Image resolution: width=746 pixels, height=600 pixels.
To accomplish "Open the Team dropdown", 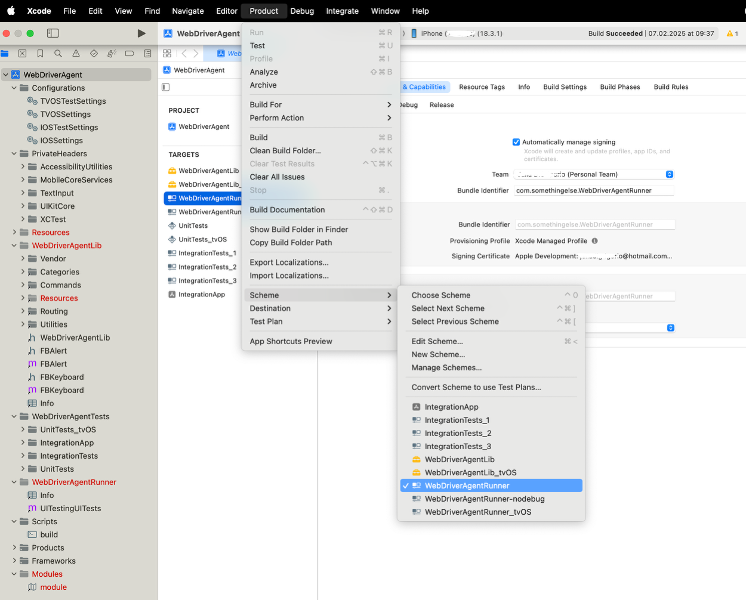I will 594,174.
